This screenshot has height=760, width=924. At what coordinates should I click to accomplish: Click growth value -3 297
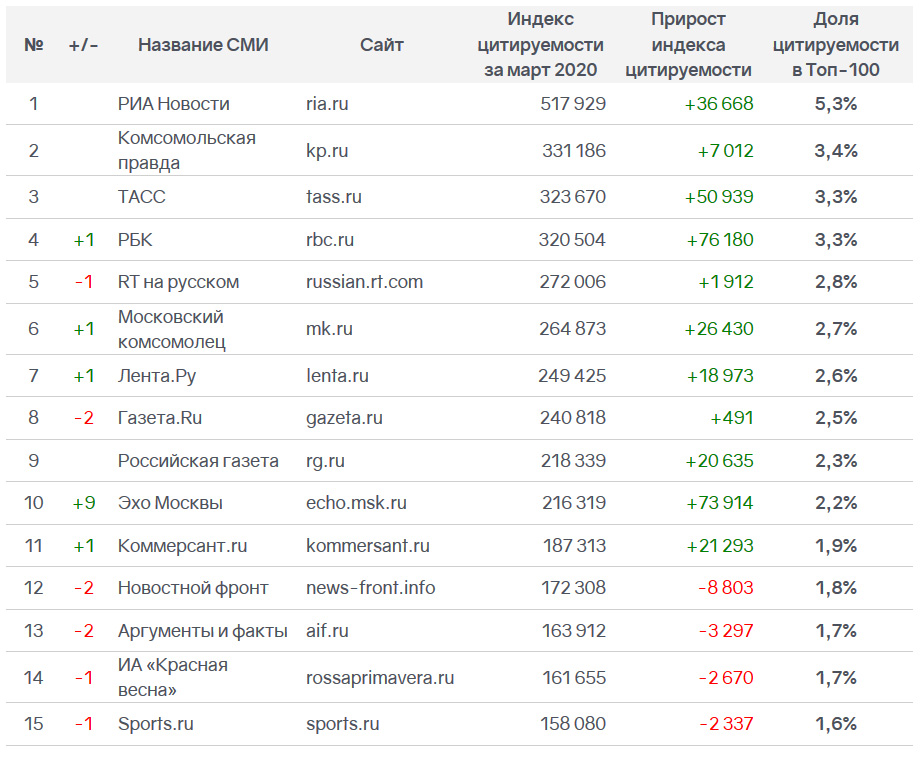pyautogui.click(x=726, y=631)
